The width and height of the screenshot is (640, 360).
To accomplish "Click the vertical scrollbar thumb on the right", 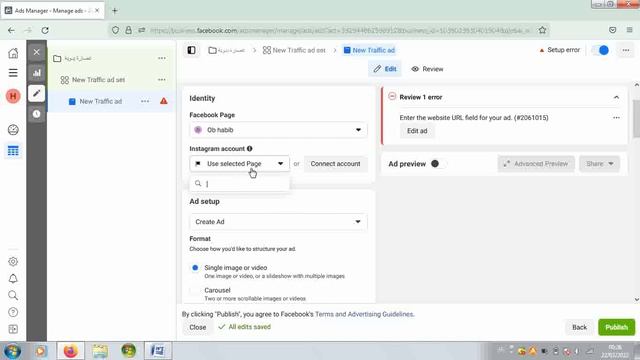I will click(636, 118).
